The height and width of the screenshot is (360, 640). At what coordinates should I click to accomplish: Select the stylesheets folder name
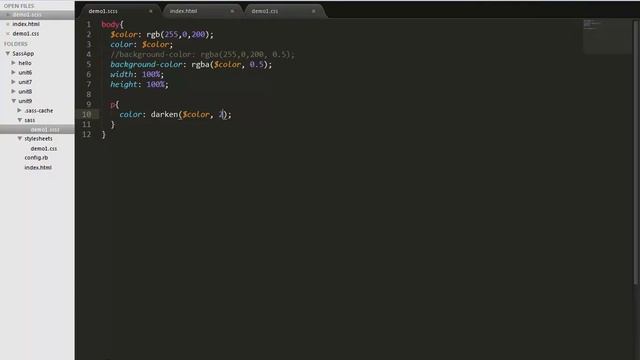point(38,139)
